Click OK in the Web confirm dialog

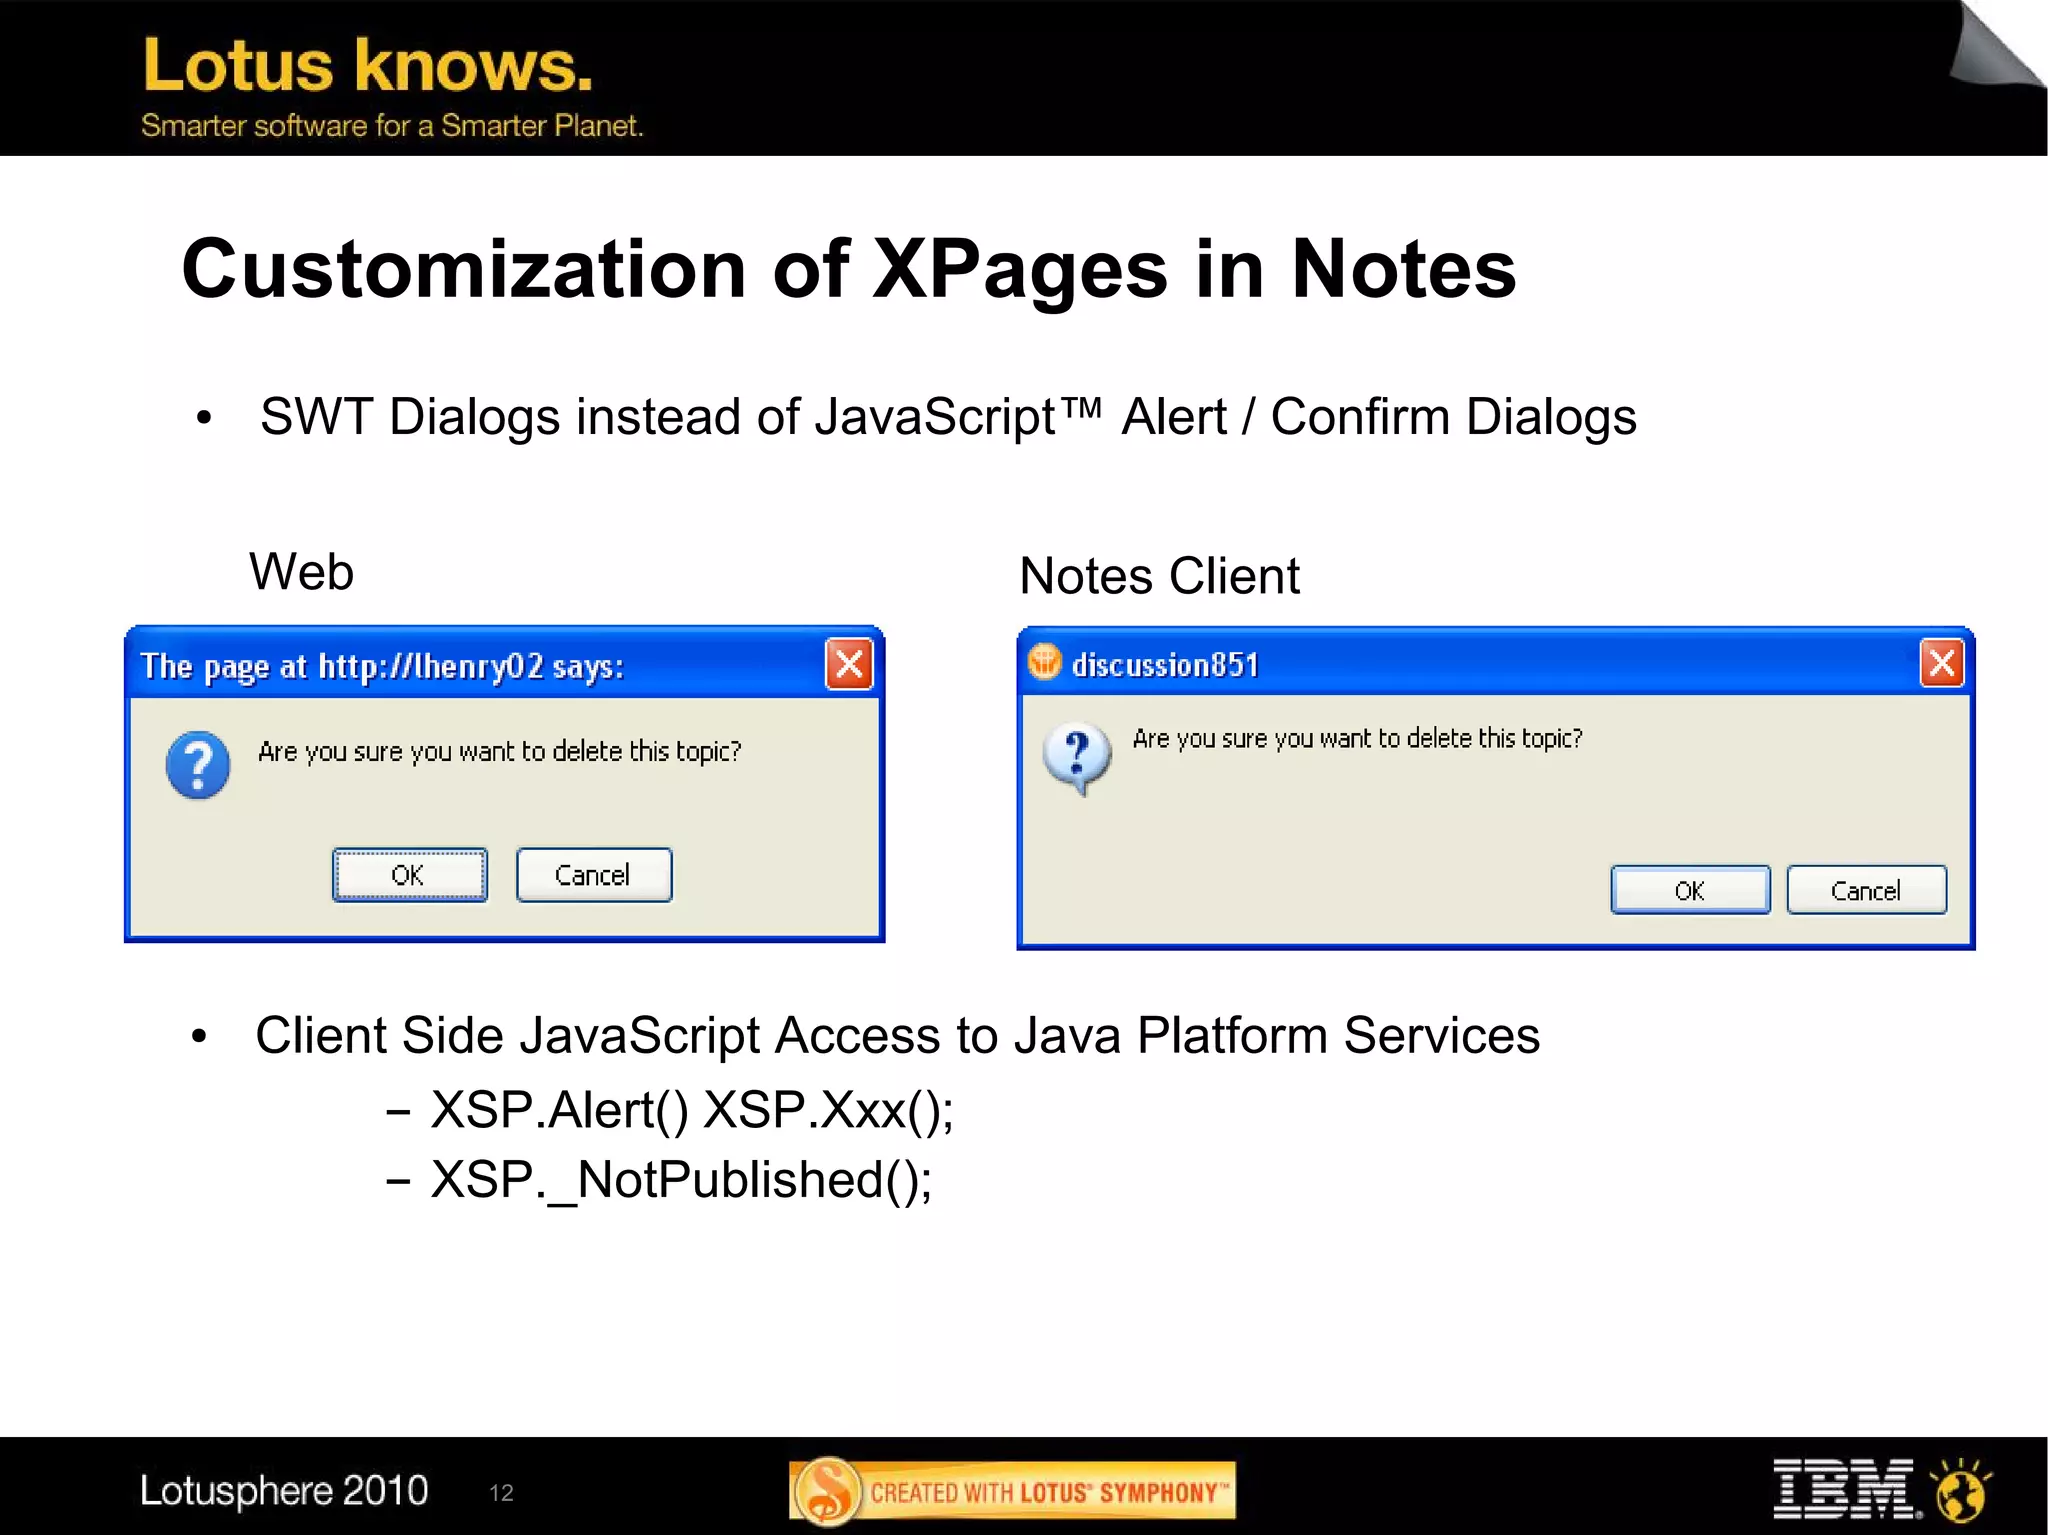[410, 875]
